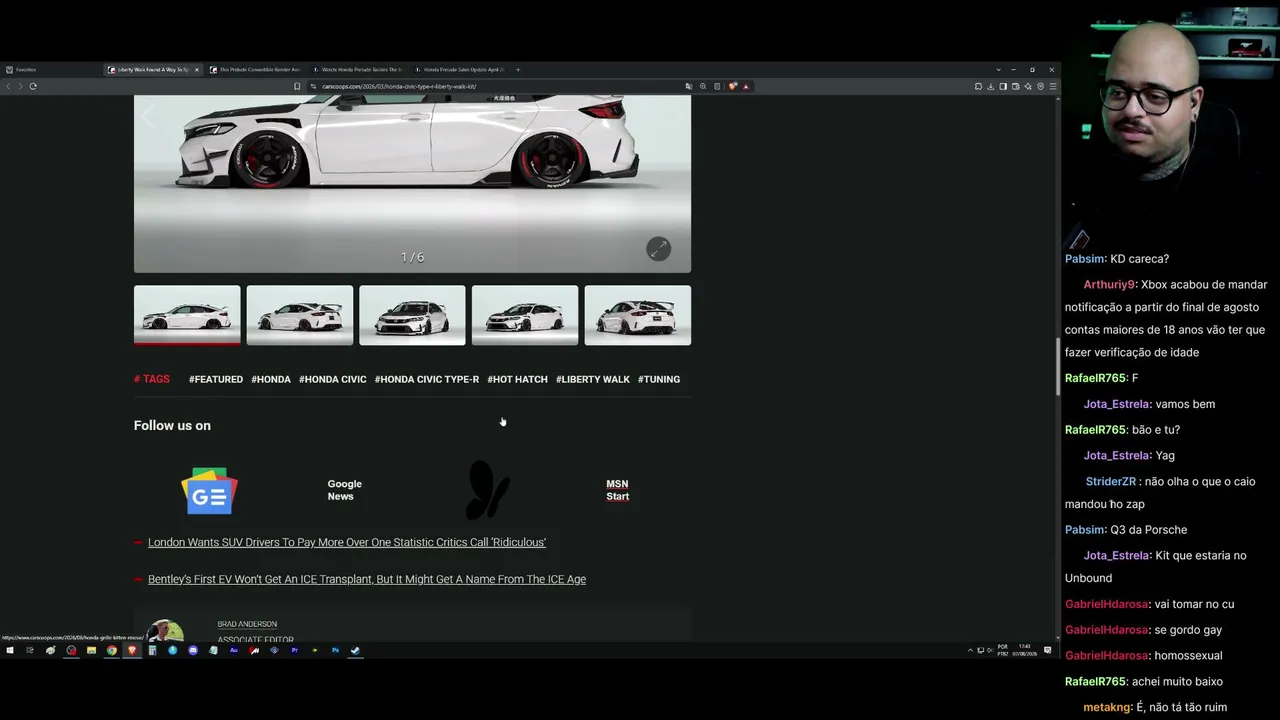Select the first side-view car thumbnail
This screenshot has height=720, width=1280.
pos(187,316)
